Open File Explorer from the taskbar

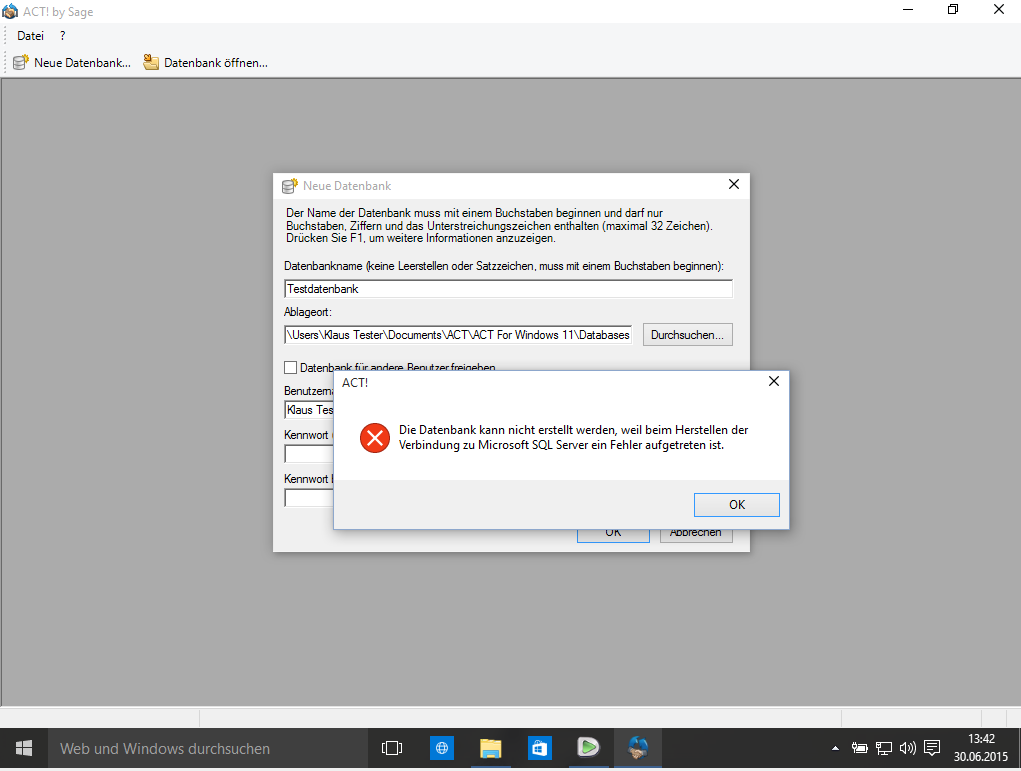(x=490, y=748)
